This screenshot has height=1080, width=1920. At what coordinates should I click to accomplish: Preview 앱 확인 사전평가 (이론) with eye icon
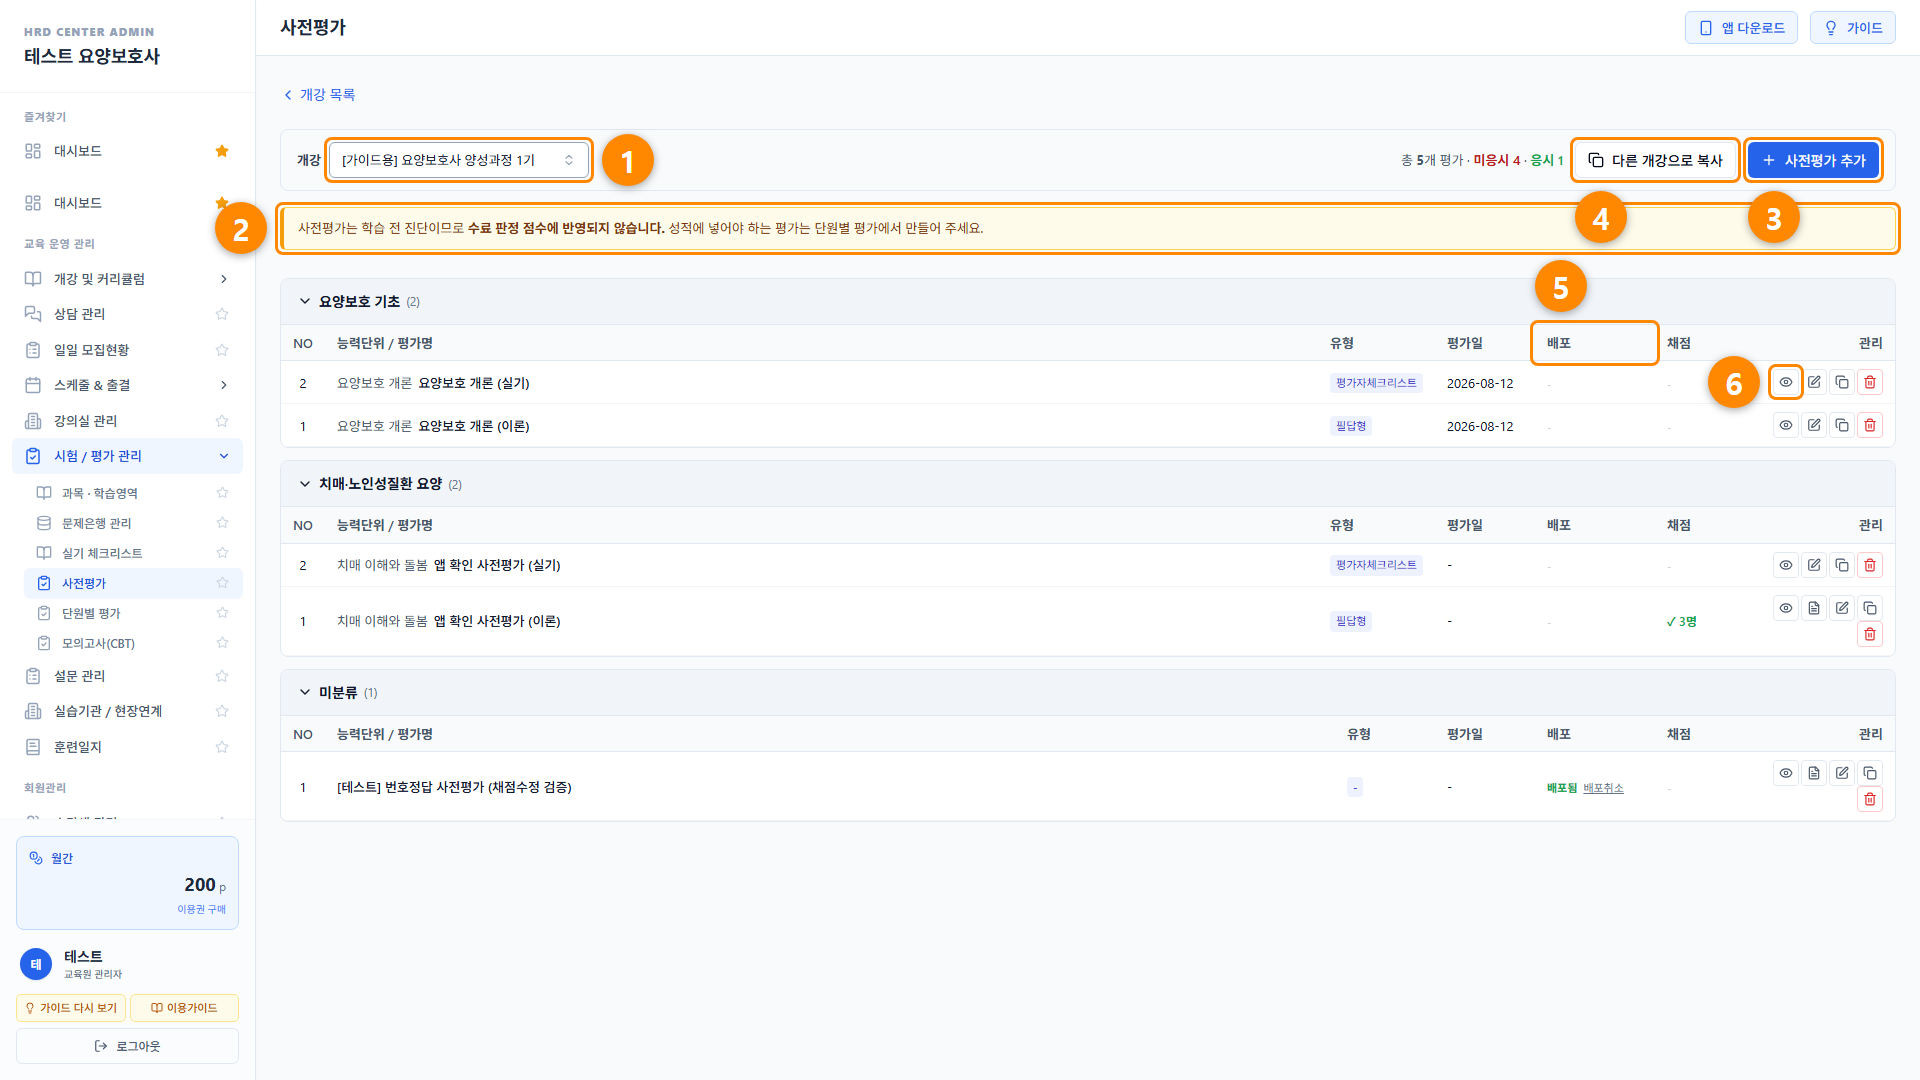pos(1785,608)
